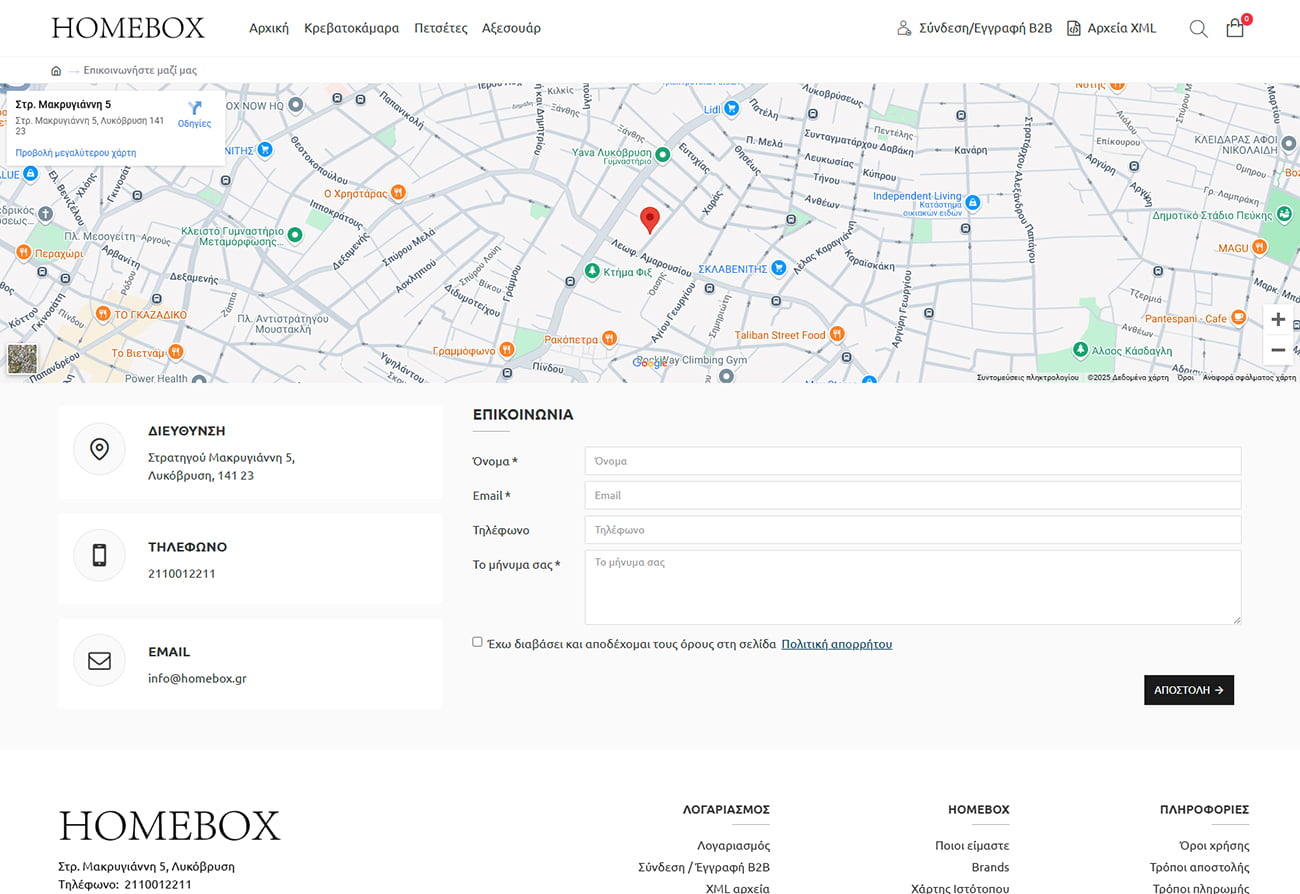Viewport: 1300px width, 894px height.
Task: Open the Πολιτική απορρήτου link
Action: tap(836, 644)
